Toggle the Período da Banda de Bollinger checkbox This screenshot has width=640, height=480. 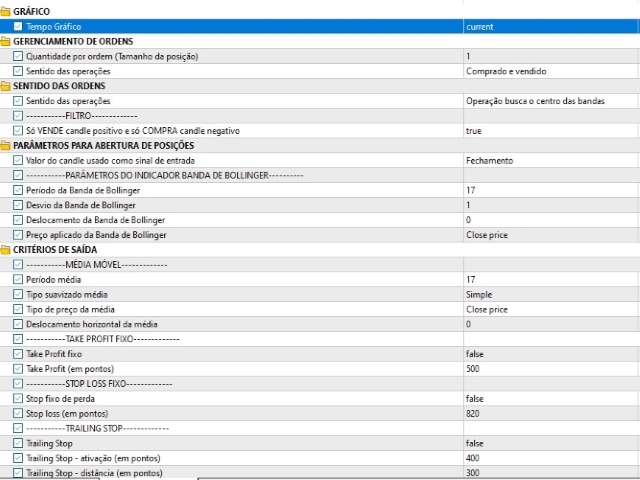[x=18, y=190]
